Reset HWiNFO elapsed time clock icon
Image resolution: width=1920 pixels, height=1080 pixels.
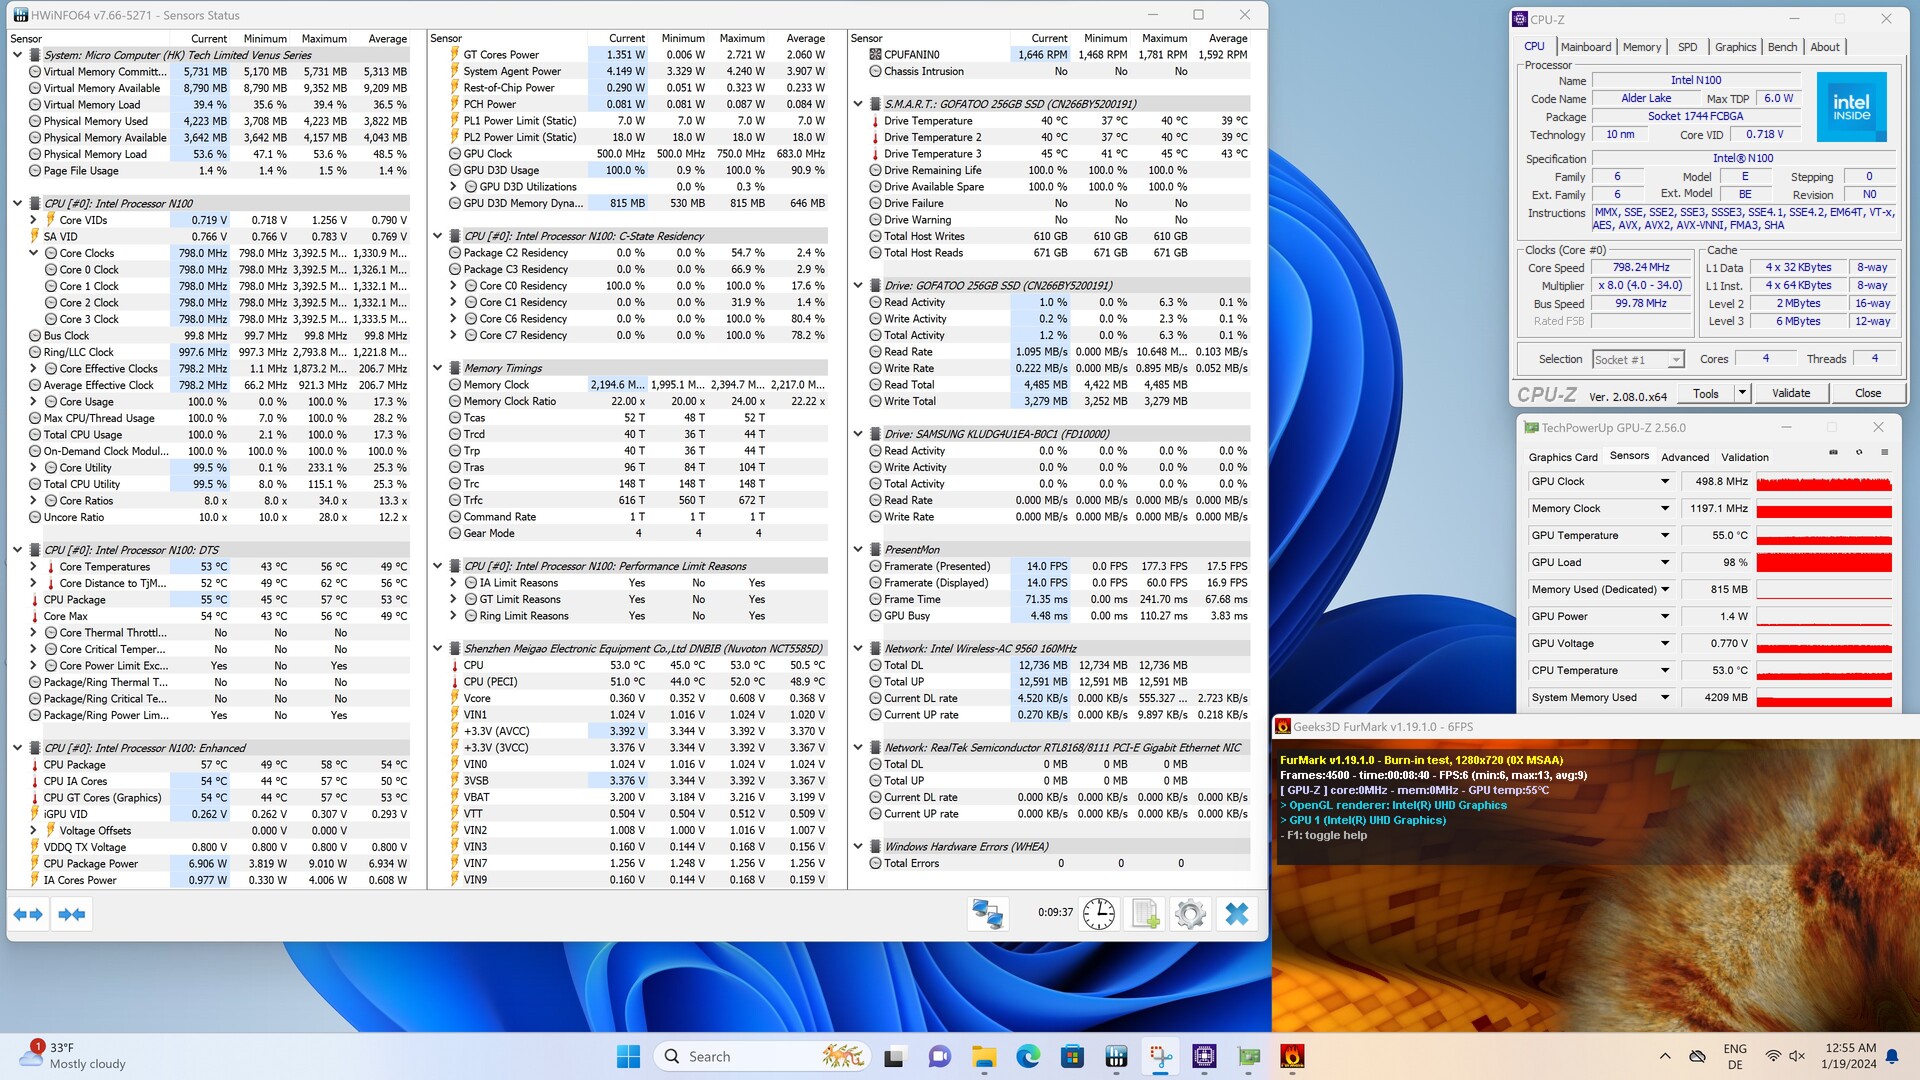coord(1098,913)
